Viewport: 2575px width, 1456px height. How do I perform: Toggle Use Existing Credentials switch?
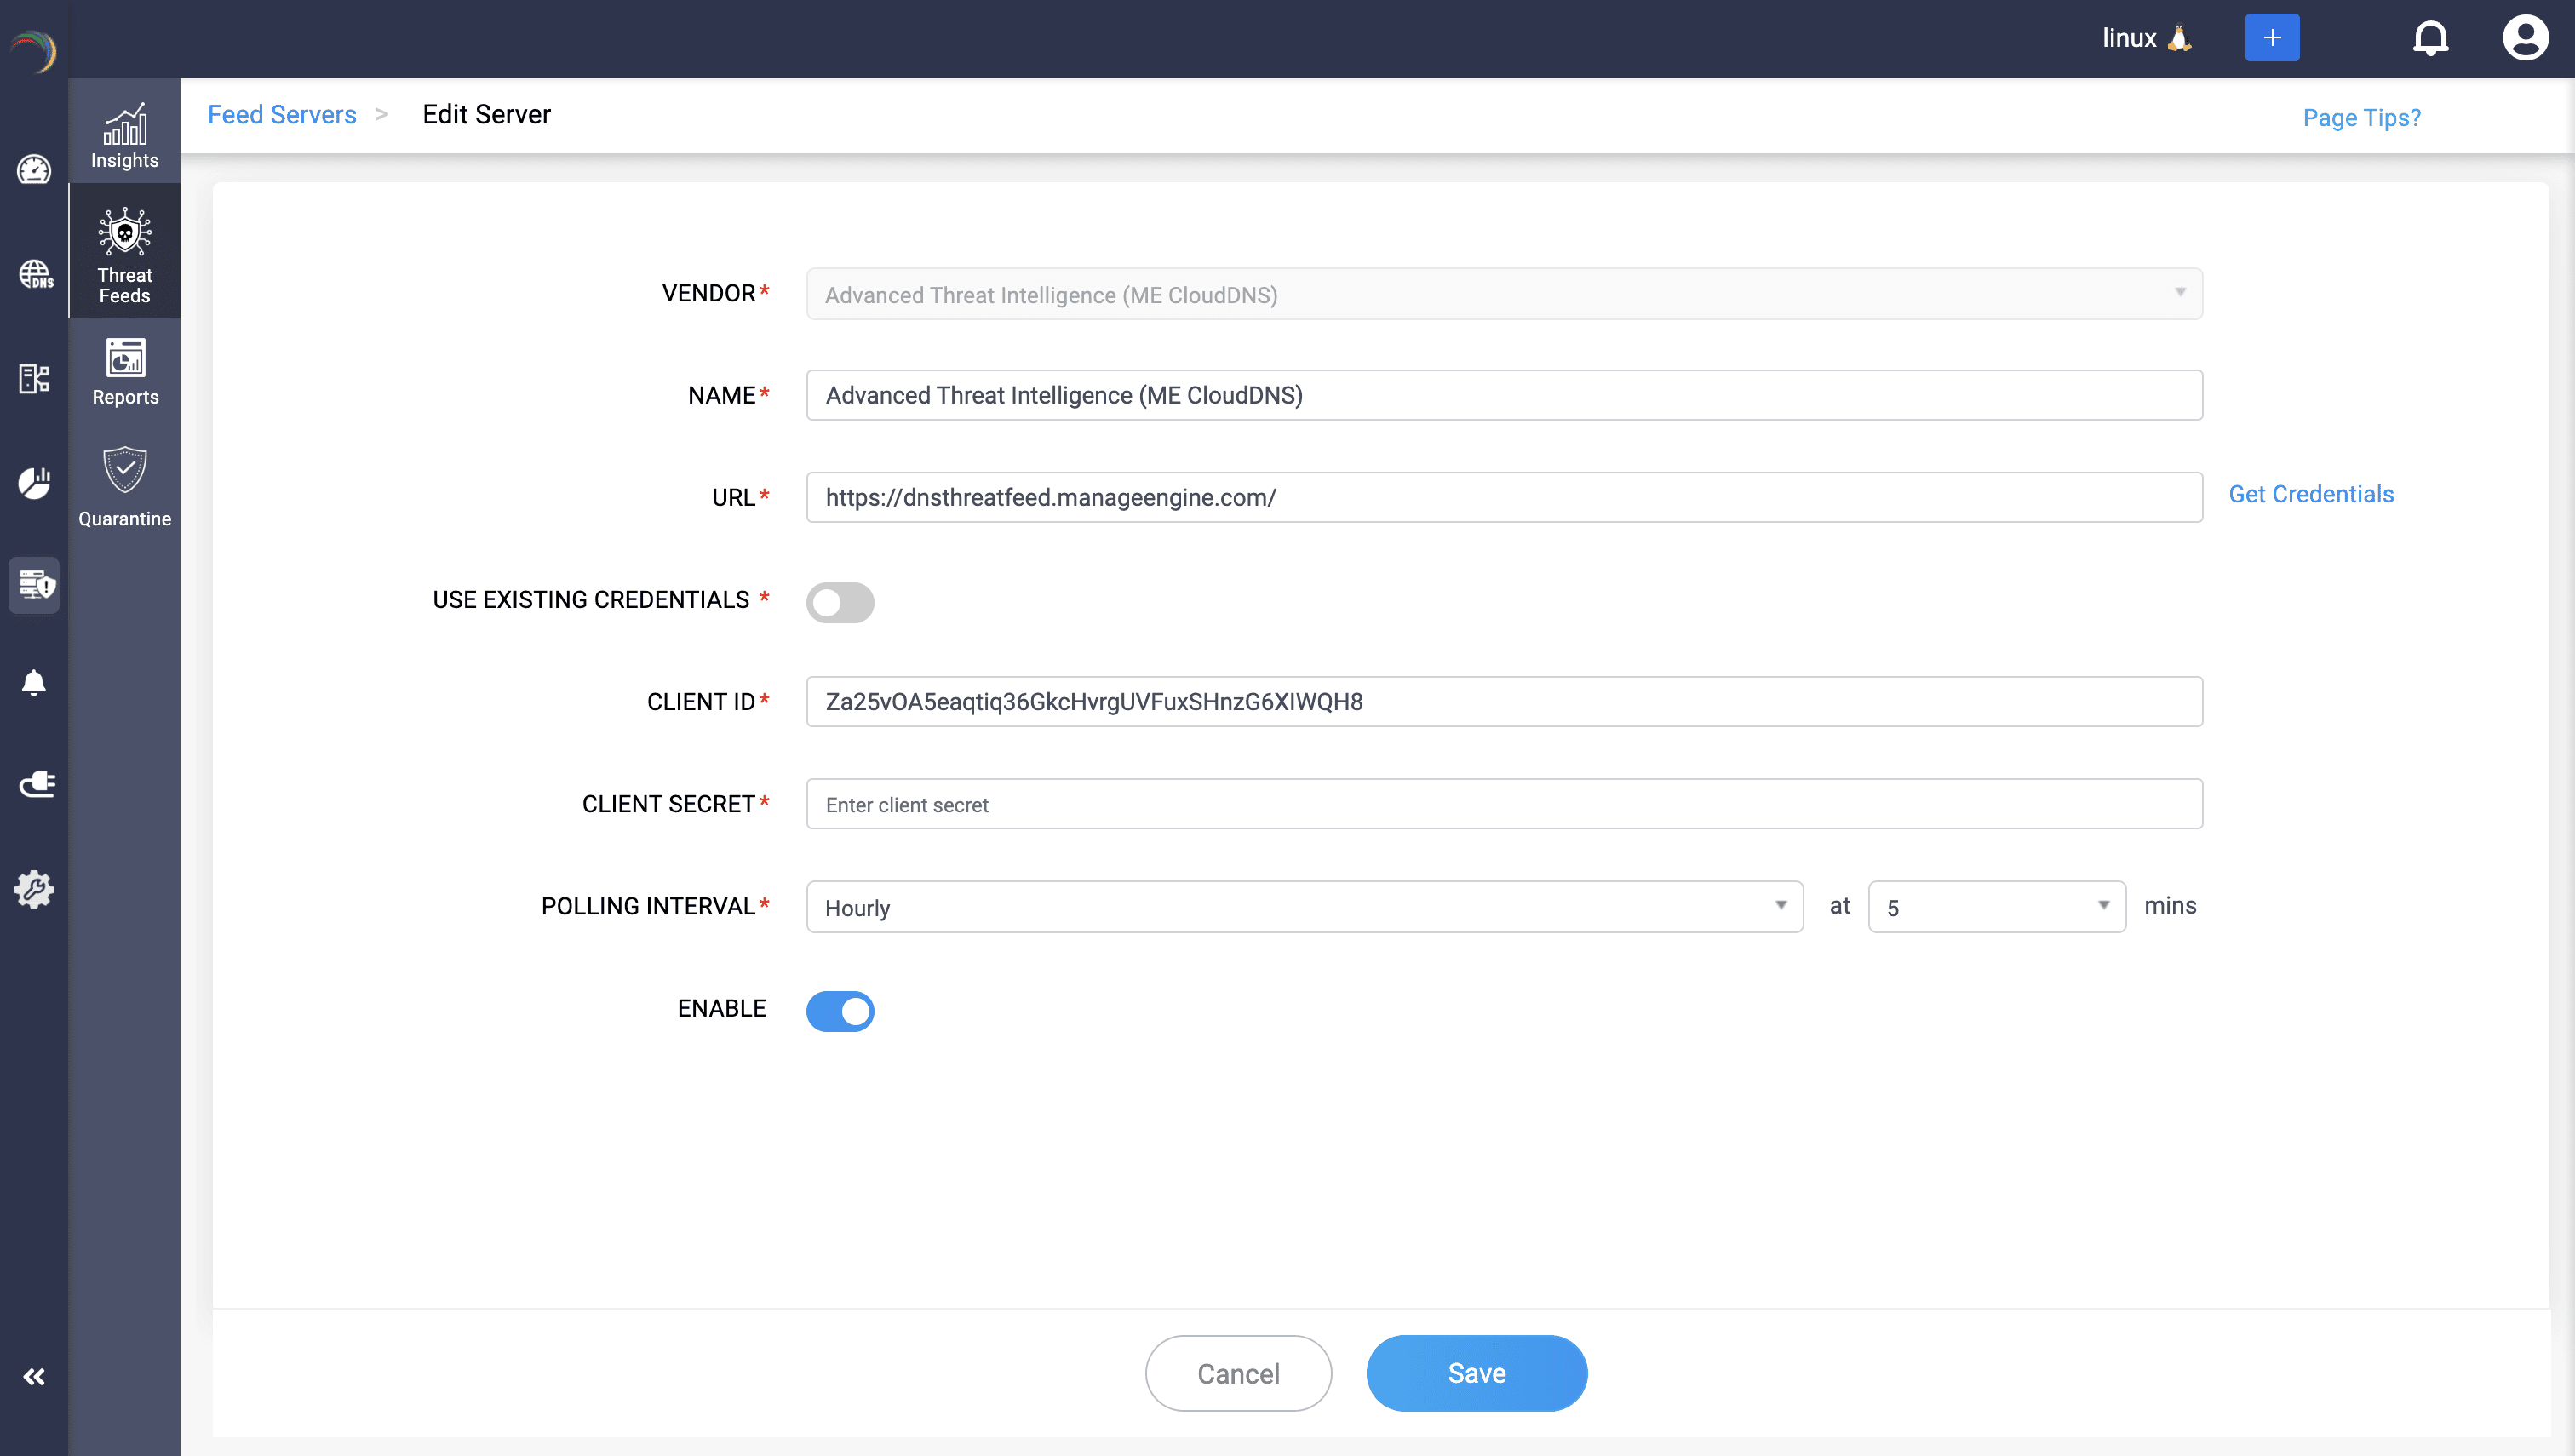840,602
